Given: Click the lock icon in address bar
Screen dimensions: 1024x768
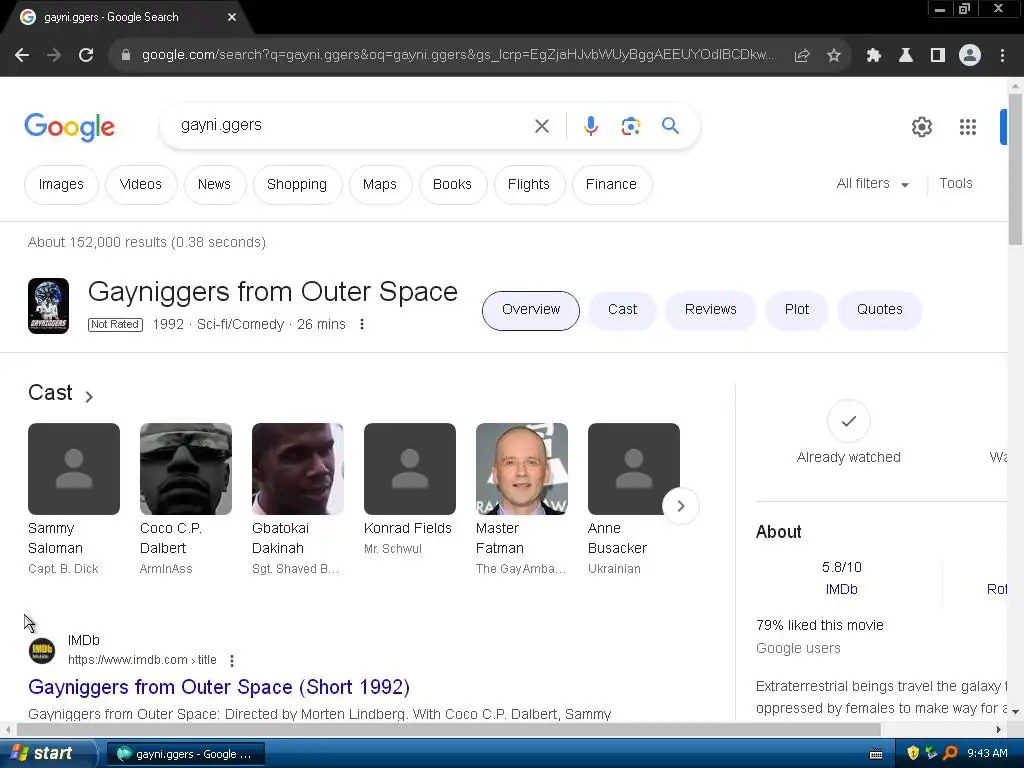Looking at the screenshot, I should [x=126, y=56].
